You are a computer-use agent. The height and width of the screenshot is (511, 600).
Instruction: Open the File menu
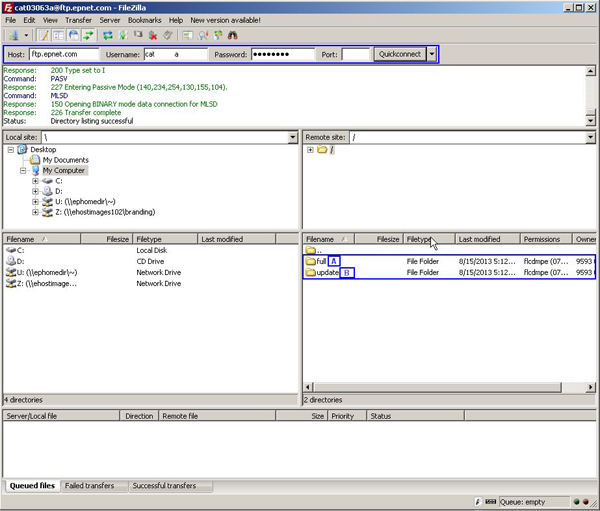pos(10,20)
